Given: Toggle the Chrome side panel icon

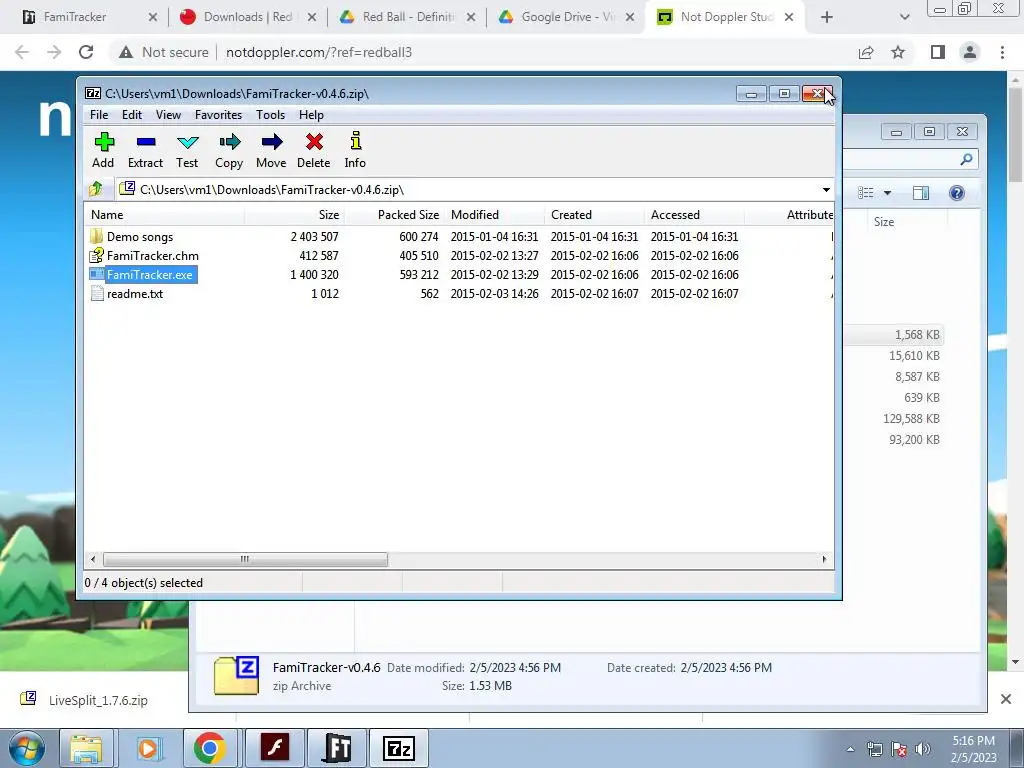Looking at the screenshot, I should 938,52.
